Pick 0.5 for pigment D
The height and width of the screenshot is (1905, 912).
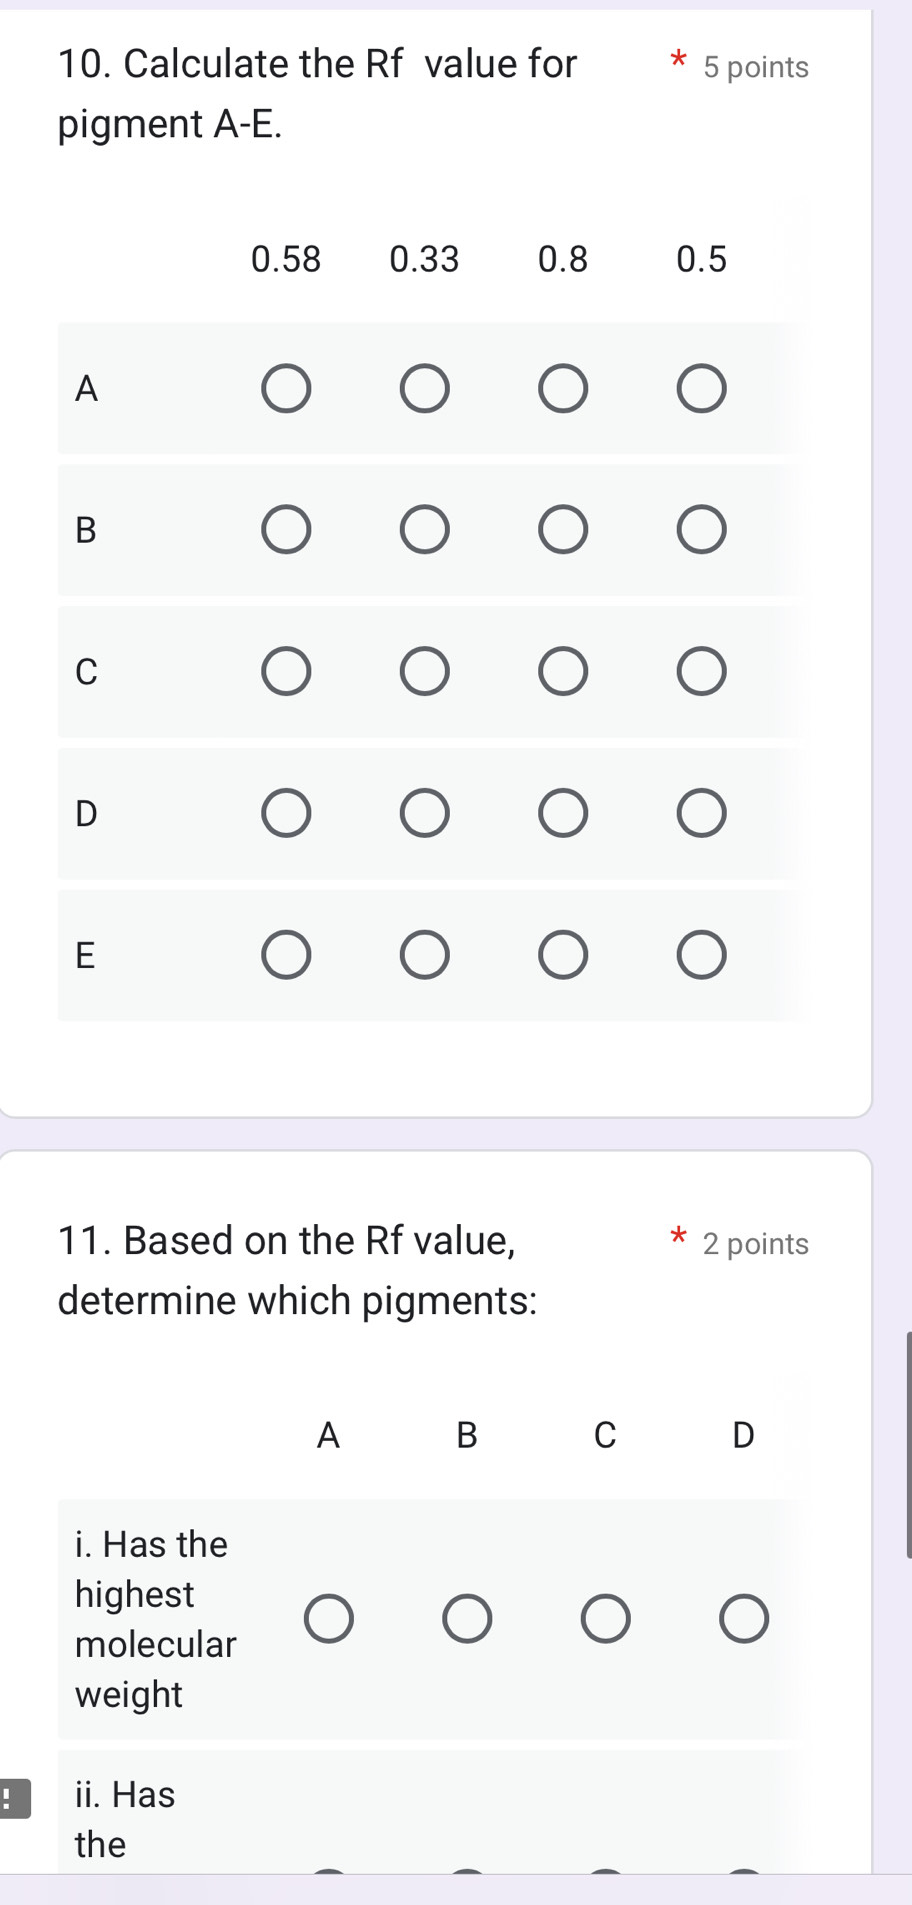point(701,813)
